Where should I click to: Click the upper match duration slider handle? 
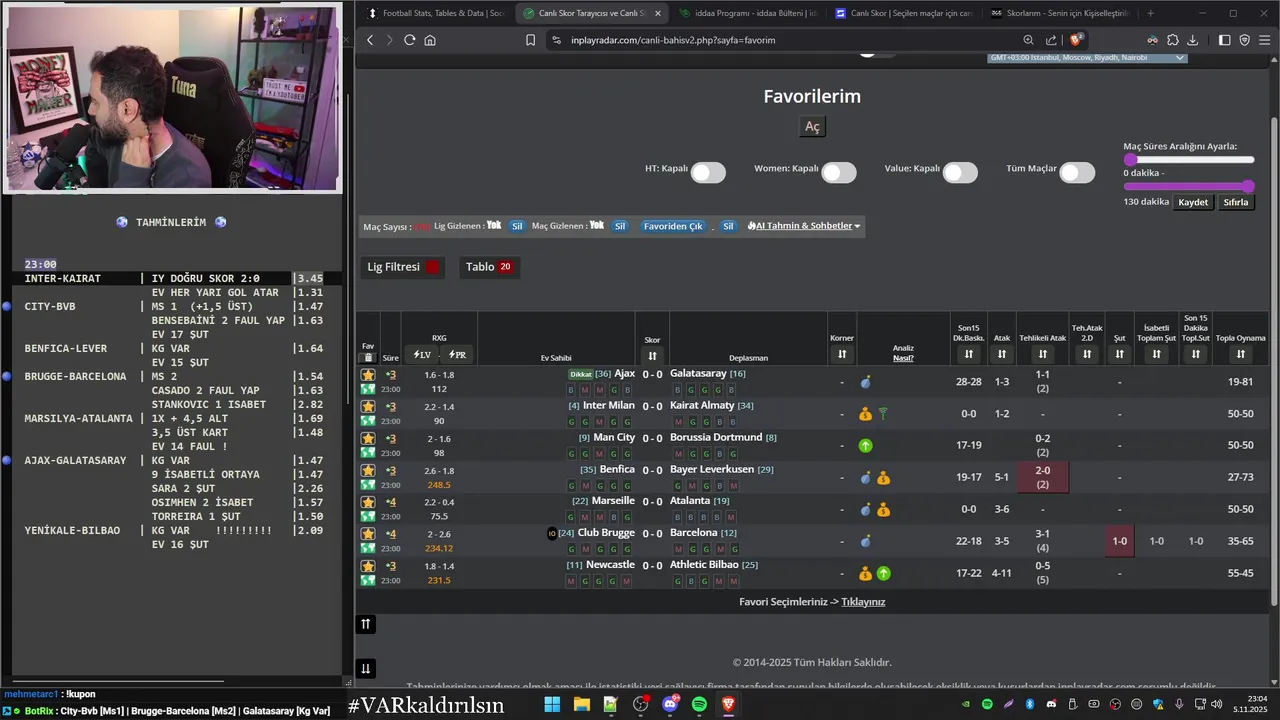point(1130,160)
